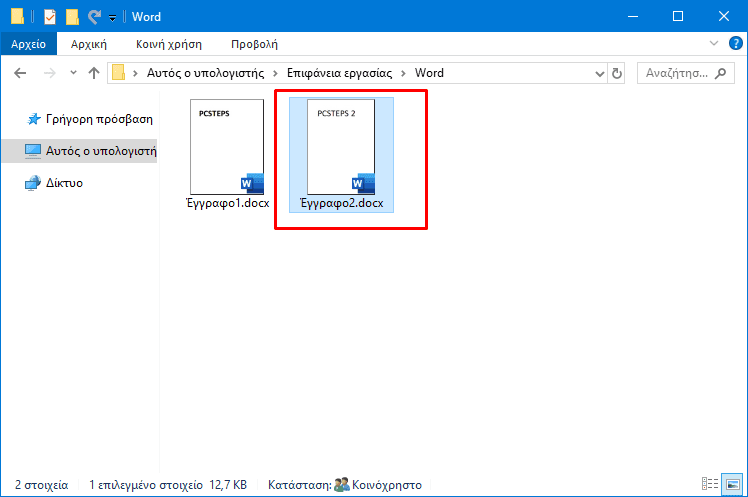Close the Word folder window
This screenshot has width=748, height=497.
pyautogui.click(x=723, y=16)
